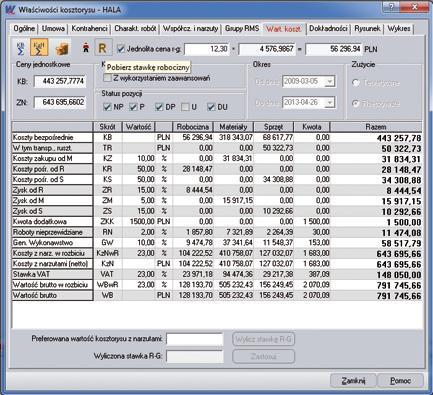Image resolution: width=433 pixels, height=395 pixels.
Task: Select the Zysk od R row label
Action: pyautogui.click(x=52, y=190)
